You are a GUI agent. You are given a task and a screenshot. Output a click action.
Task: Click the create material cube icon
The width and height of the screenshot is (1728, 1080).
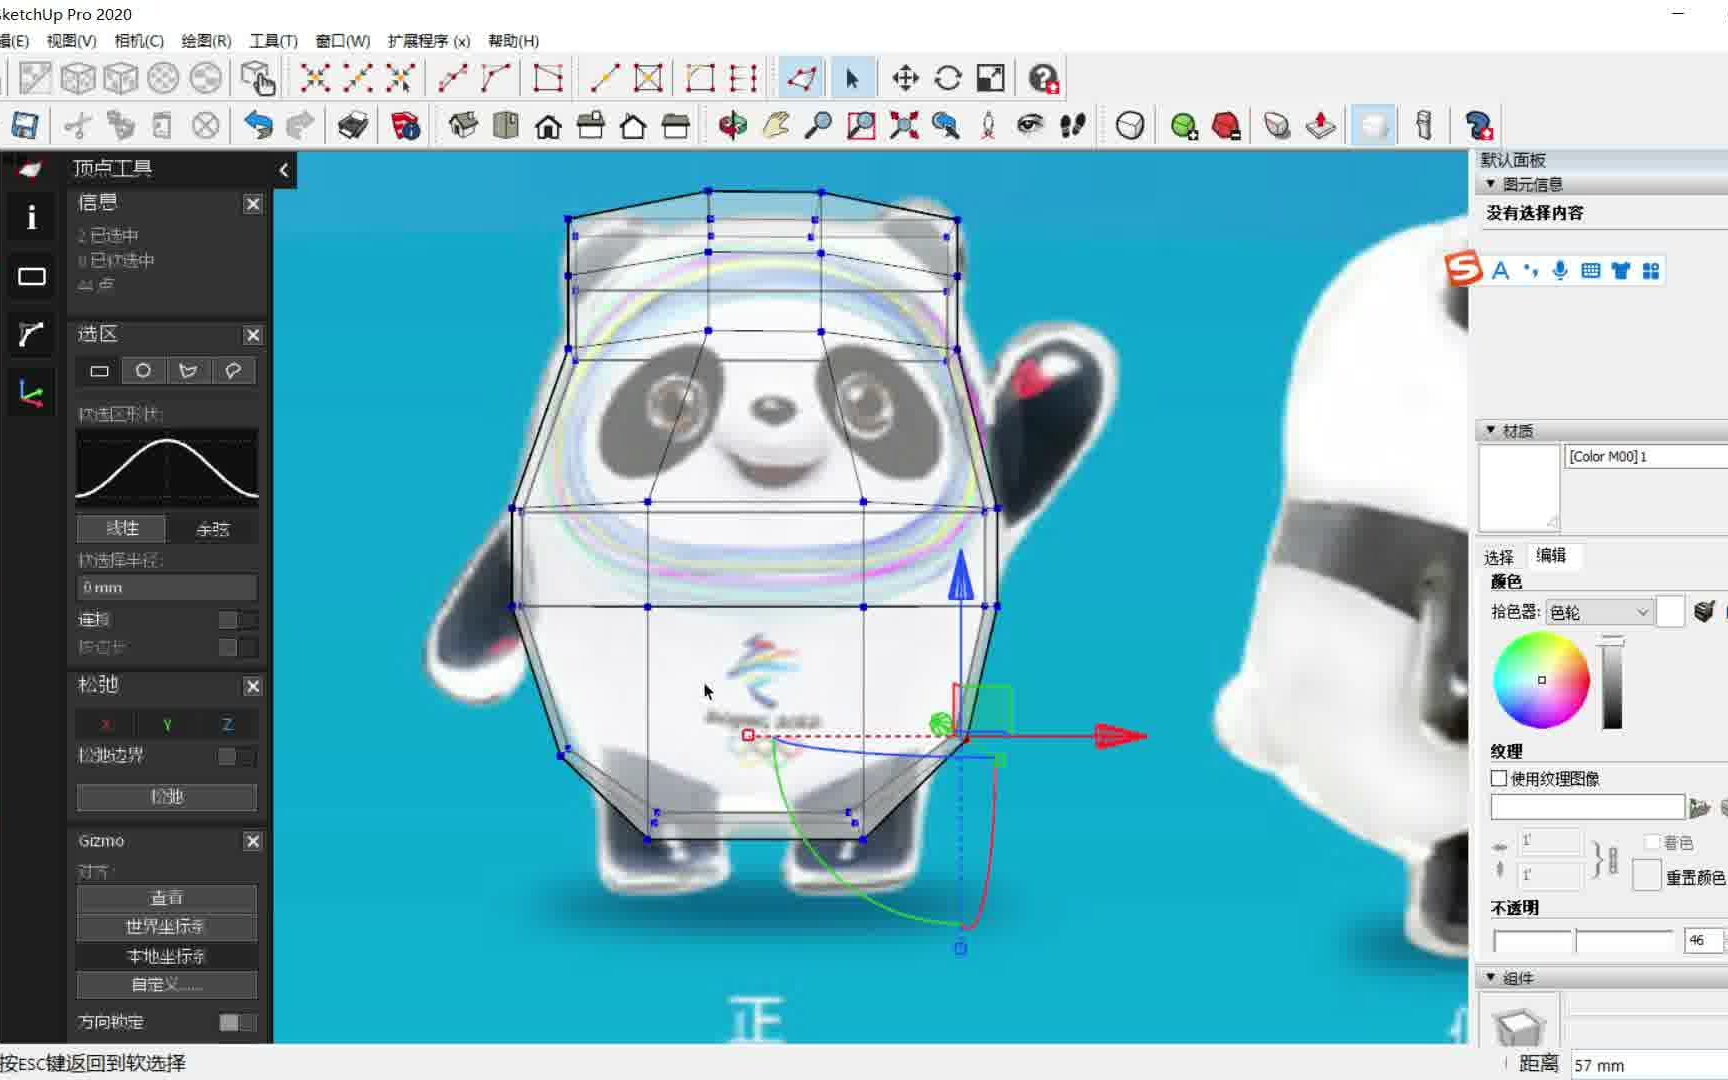click(1704, 611)
